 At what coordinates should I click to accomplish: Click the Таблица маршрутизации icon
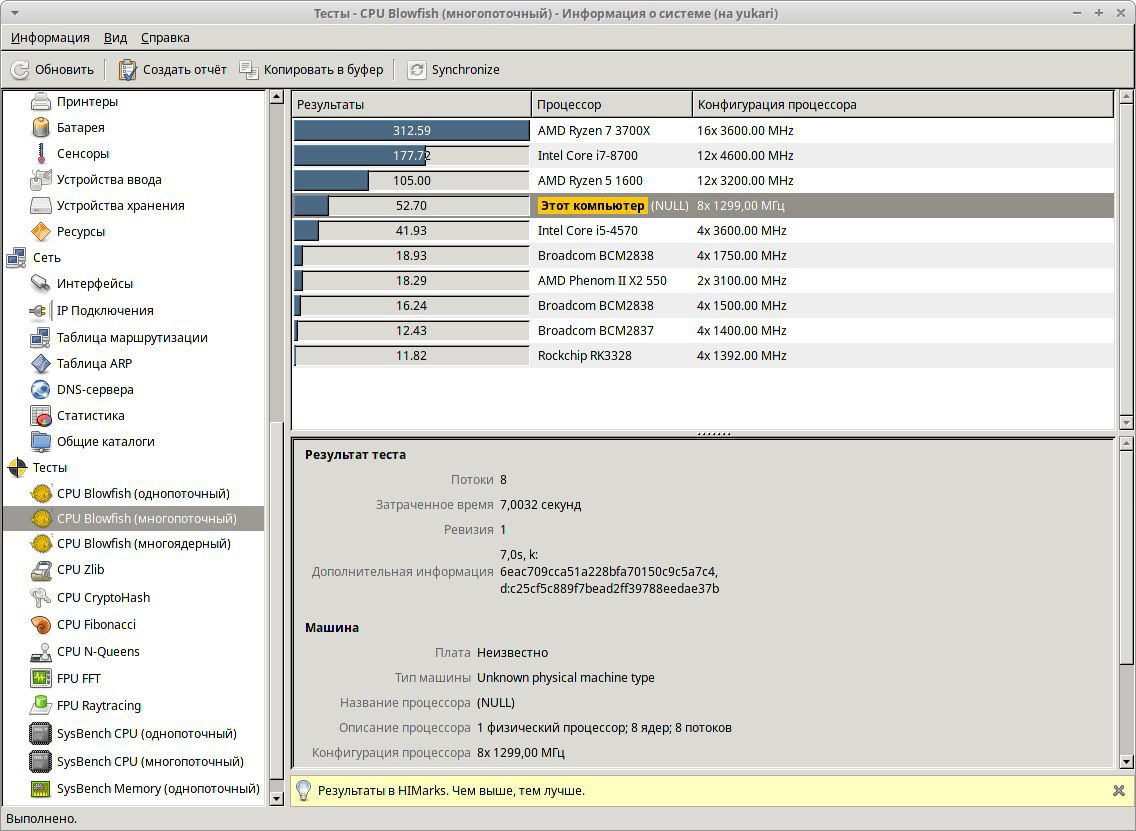(x=41, y=338)
